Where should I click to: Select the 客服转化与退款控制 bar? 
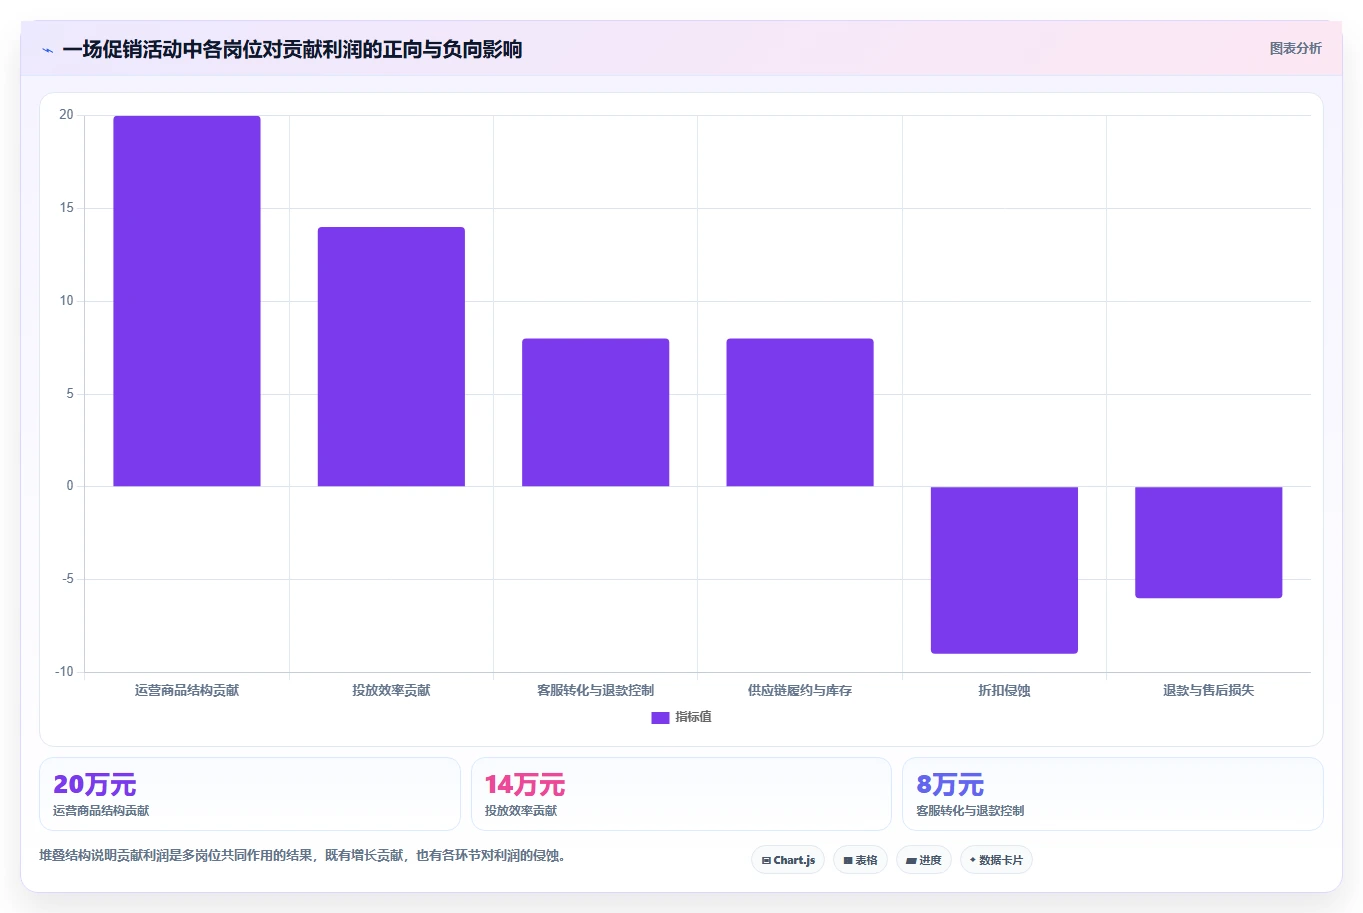pyautogui.click(x=596, y=412)
